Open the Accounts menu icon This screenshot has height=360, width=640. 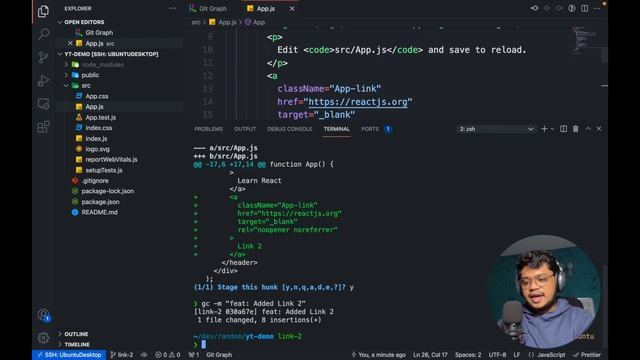pyautogui.click(x=43, y=315)
